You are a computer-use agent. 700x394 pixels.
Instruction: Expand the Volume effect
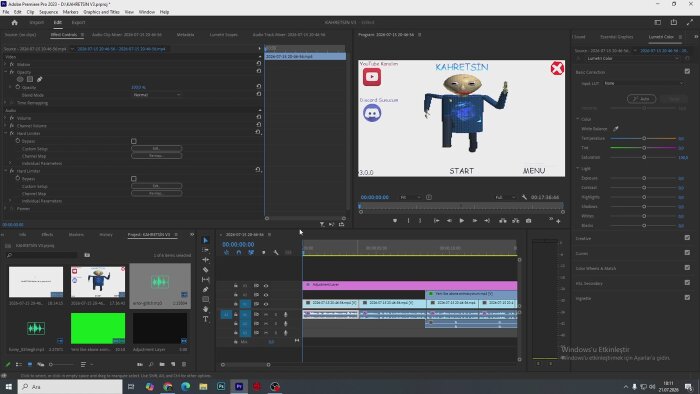[x=5, y=118]
